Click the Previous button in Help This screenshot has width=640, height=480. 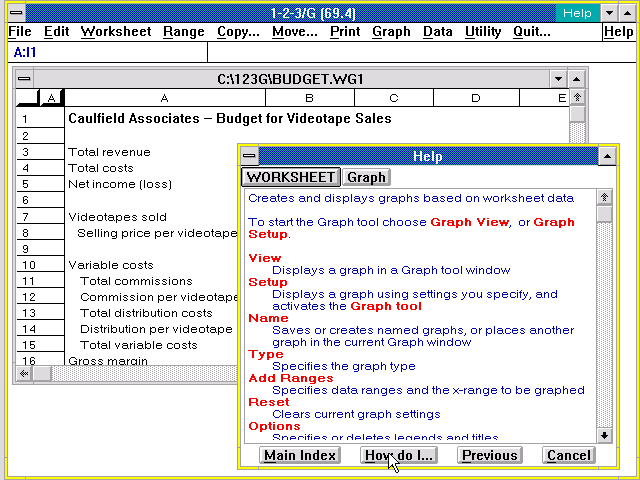490,455
